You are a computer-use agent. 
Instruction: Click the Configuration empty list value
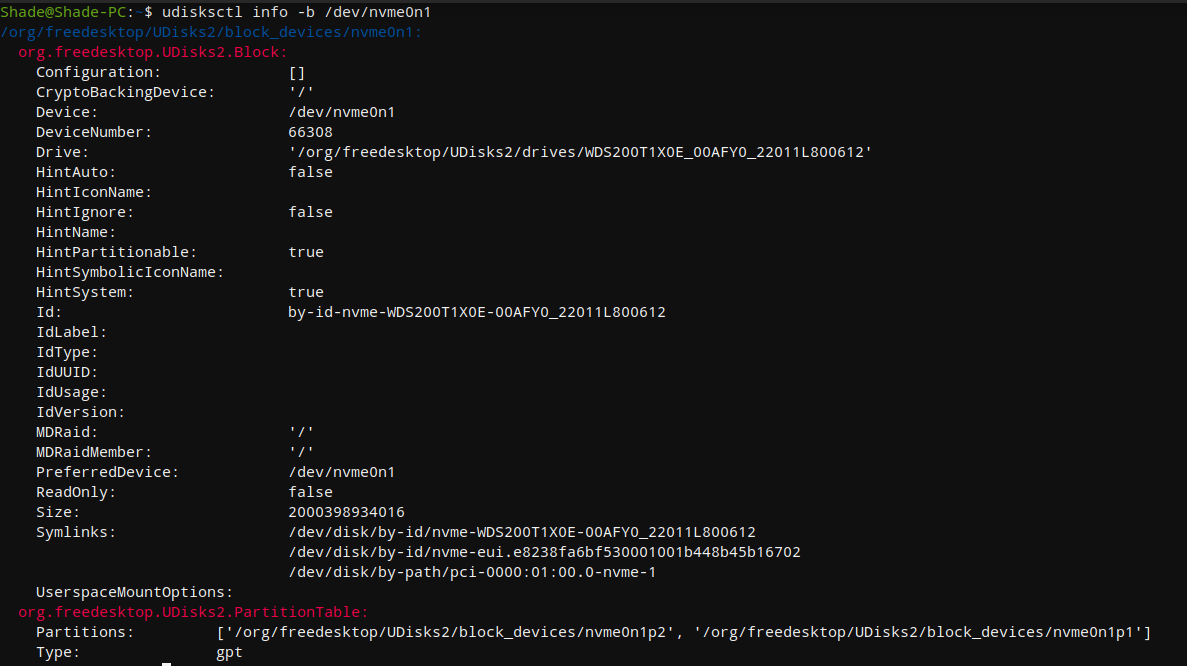tap(296, 71)
